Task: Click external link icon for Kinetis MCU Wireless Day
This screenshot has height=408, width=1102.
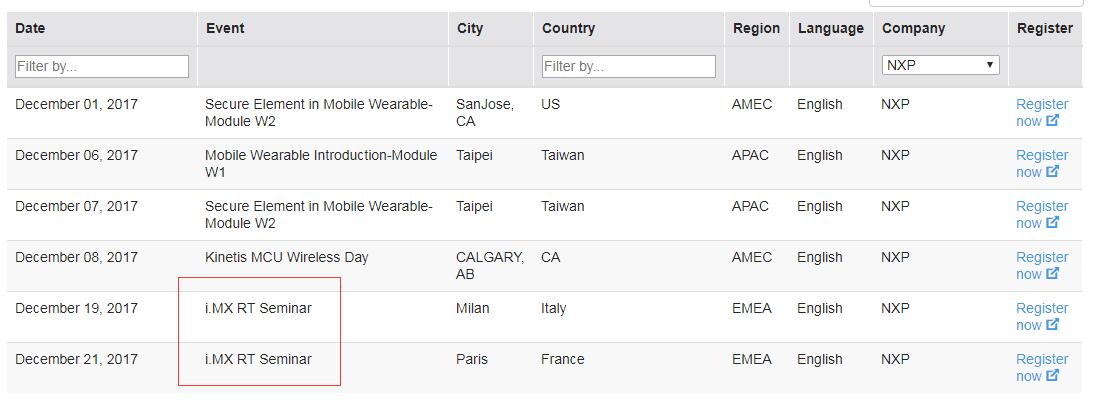Action: 1052,274
